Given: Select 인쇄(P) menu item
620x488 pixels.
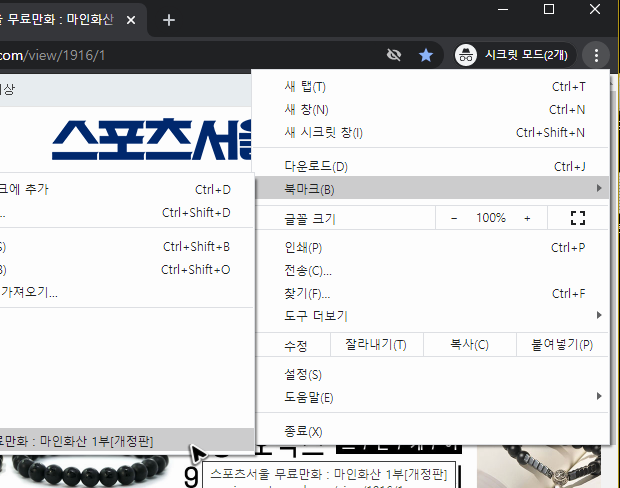Looking at the screenshot, I should pyautogui.click(x=432, y=248).
